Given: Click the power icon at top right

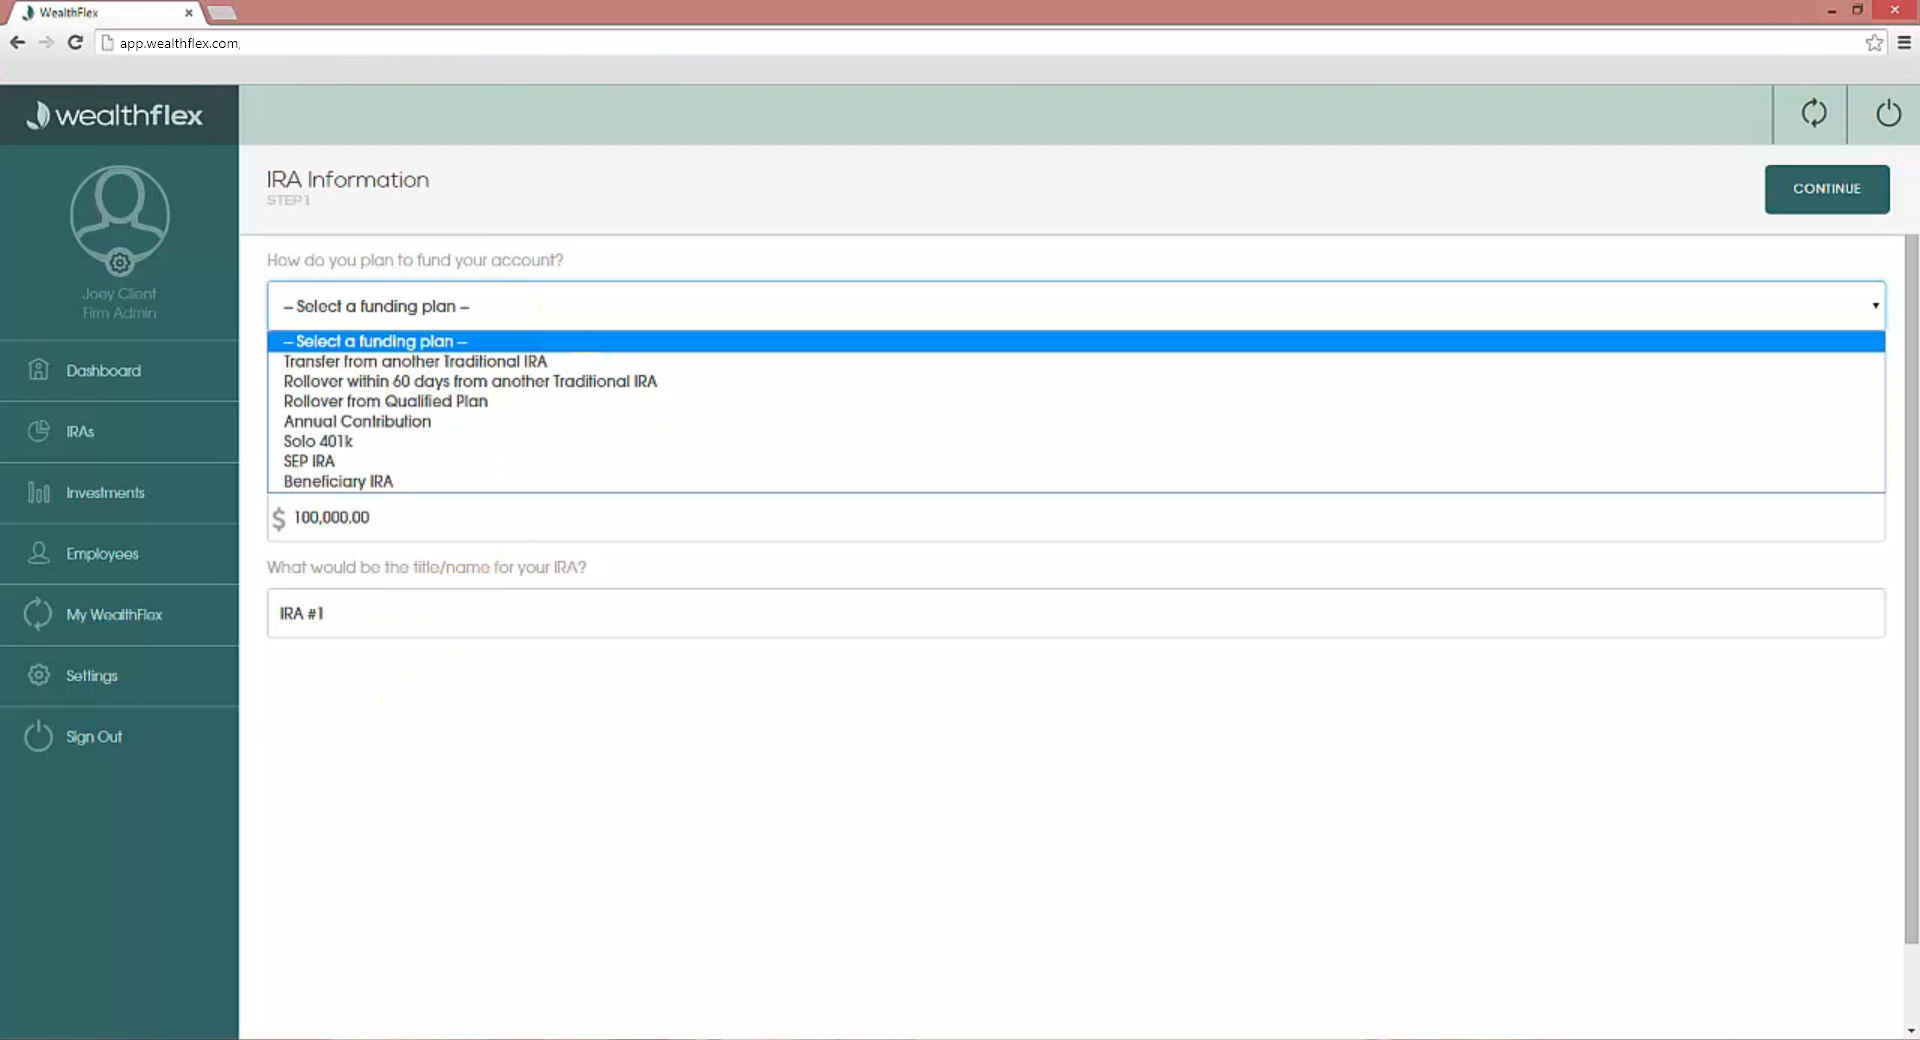Looking at the screenshot, I should pyautogui.click(x=1888, y=113).
